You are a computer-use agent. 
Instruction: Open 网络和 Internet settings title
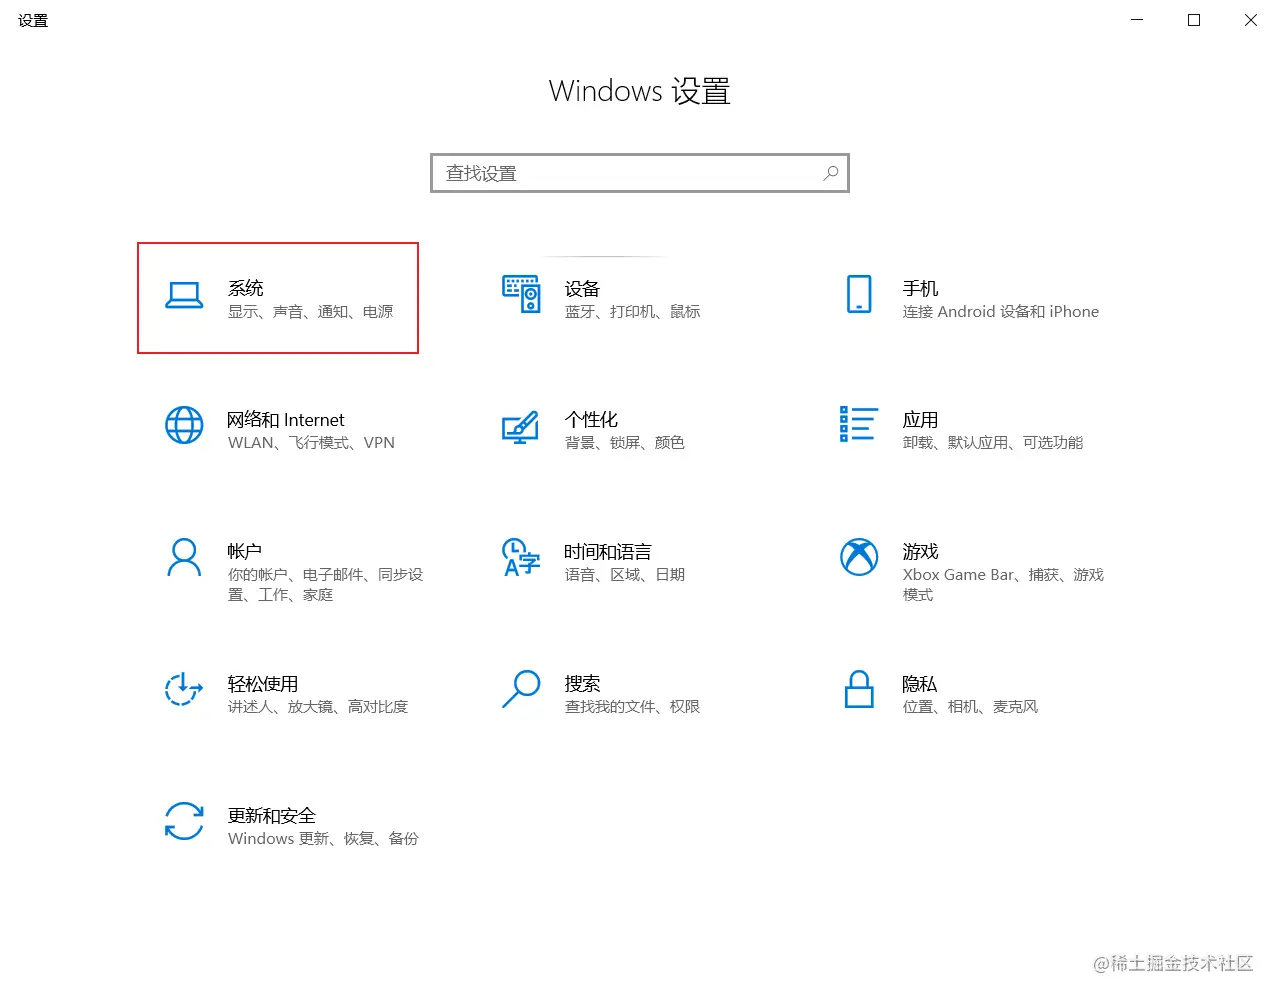[286, 420]
